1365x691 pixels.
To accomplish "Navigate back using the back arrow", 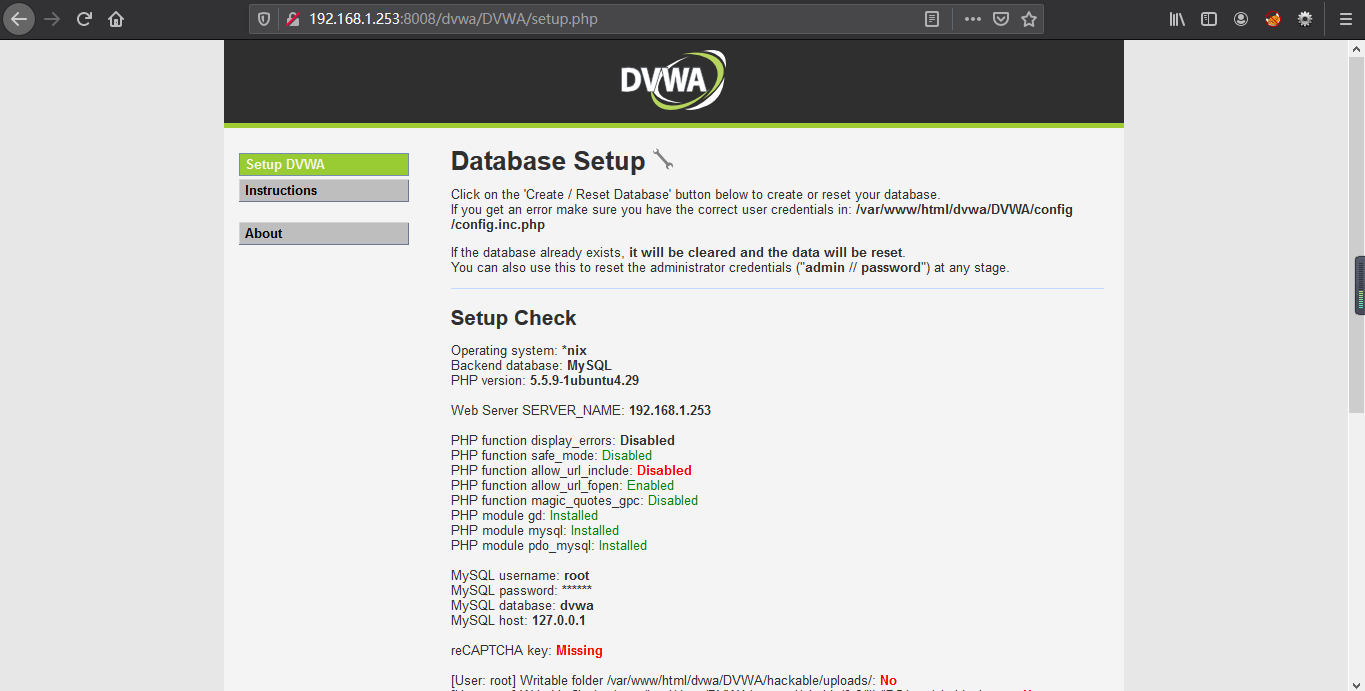I will click(x=20, y=18).
